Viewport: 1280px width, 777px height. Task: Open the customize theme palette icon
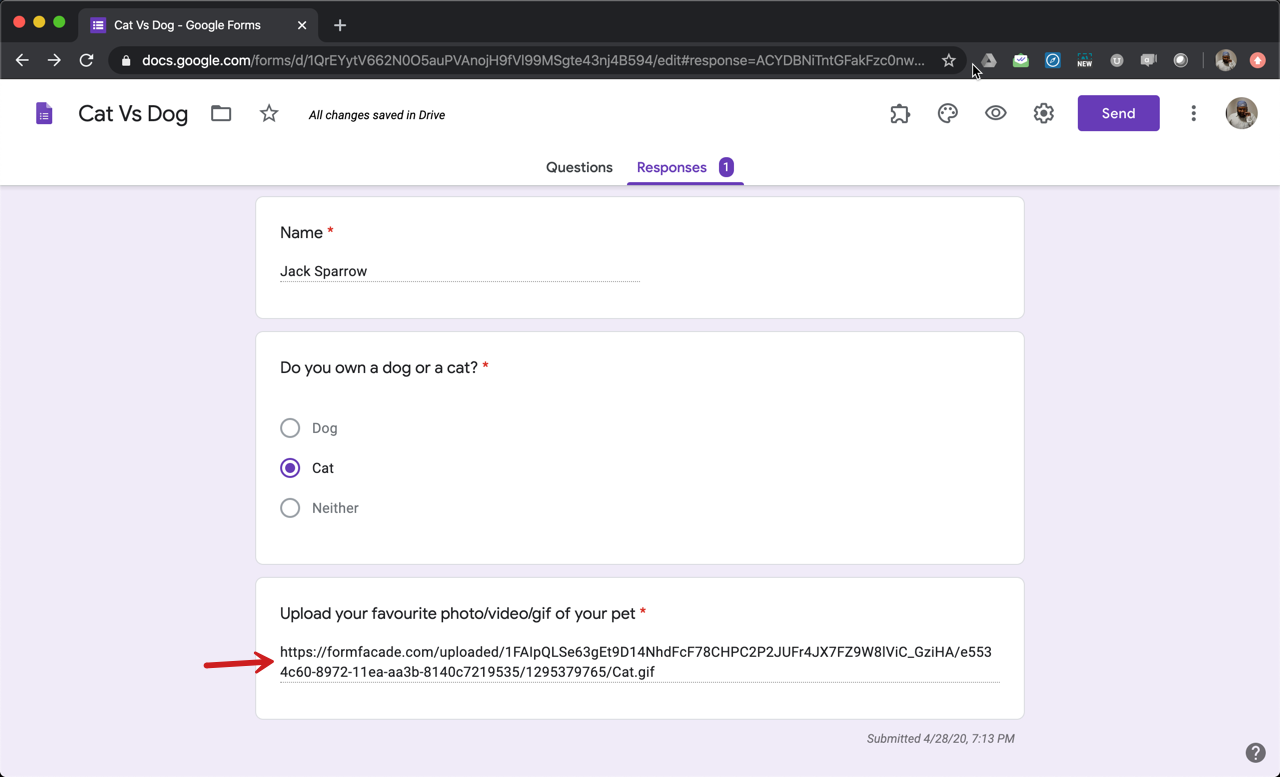[x=947, y=114]
